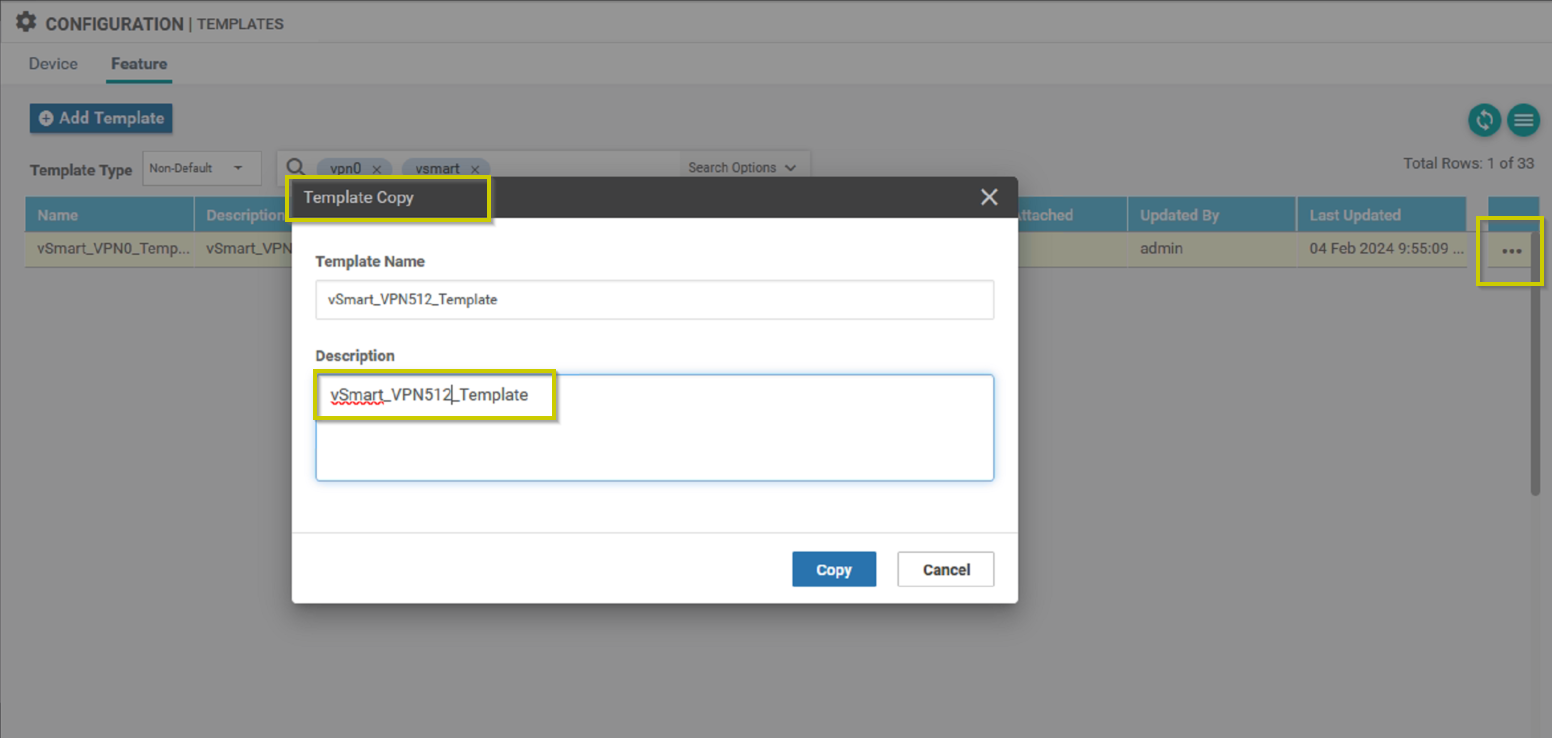Switch to the Device tab
This screenshot has width=1552, height=738.
point(53,64)
